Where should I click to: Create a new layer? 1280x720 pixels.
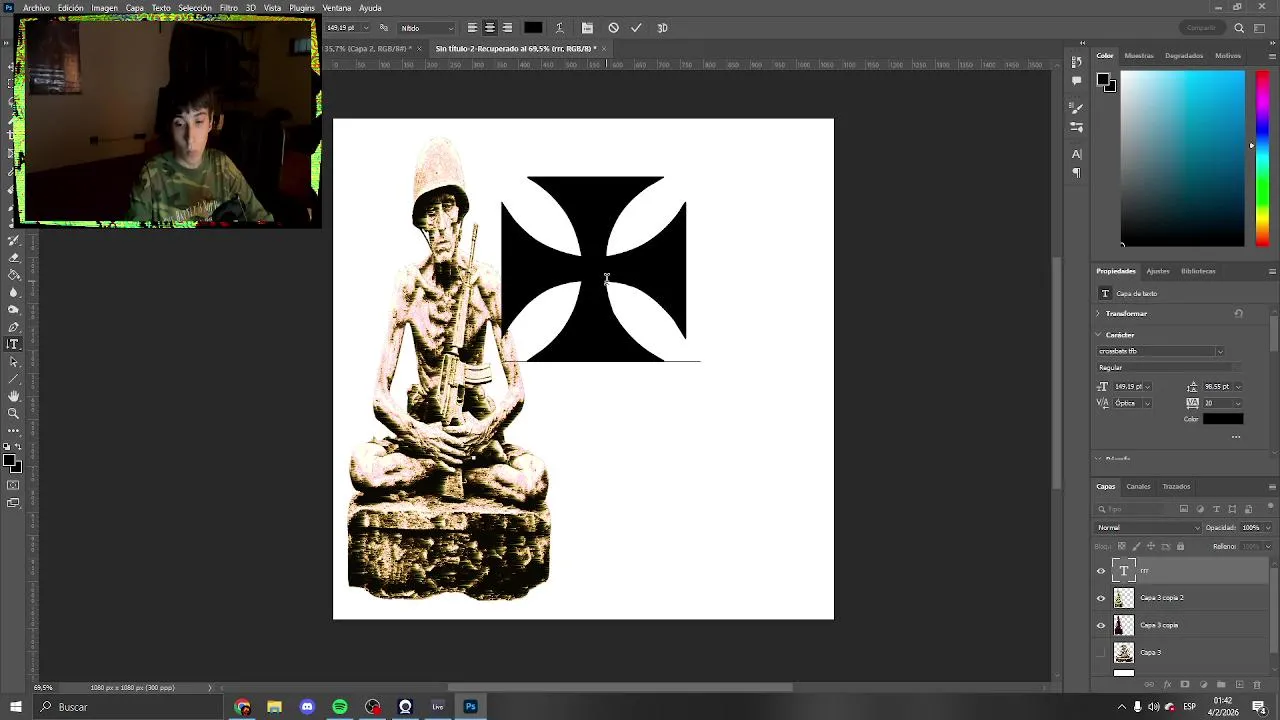point(1239,684)
